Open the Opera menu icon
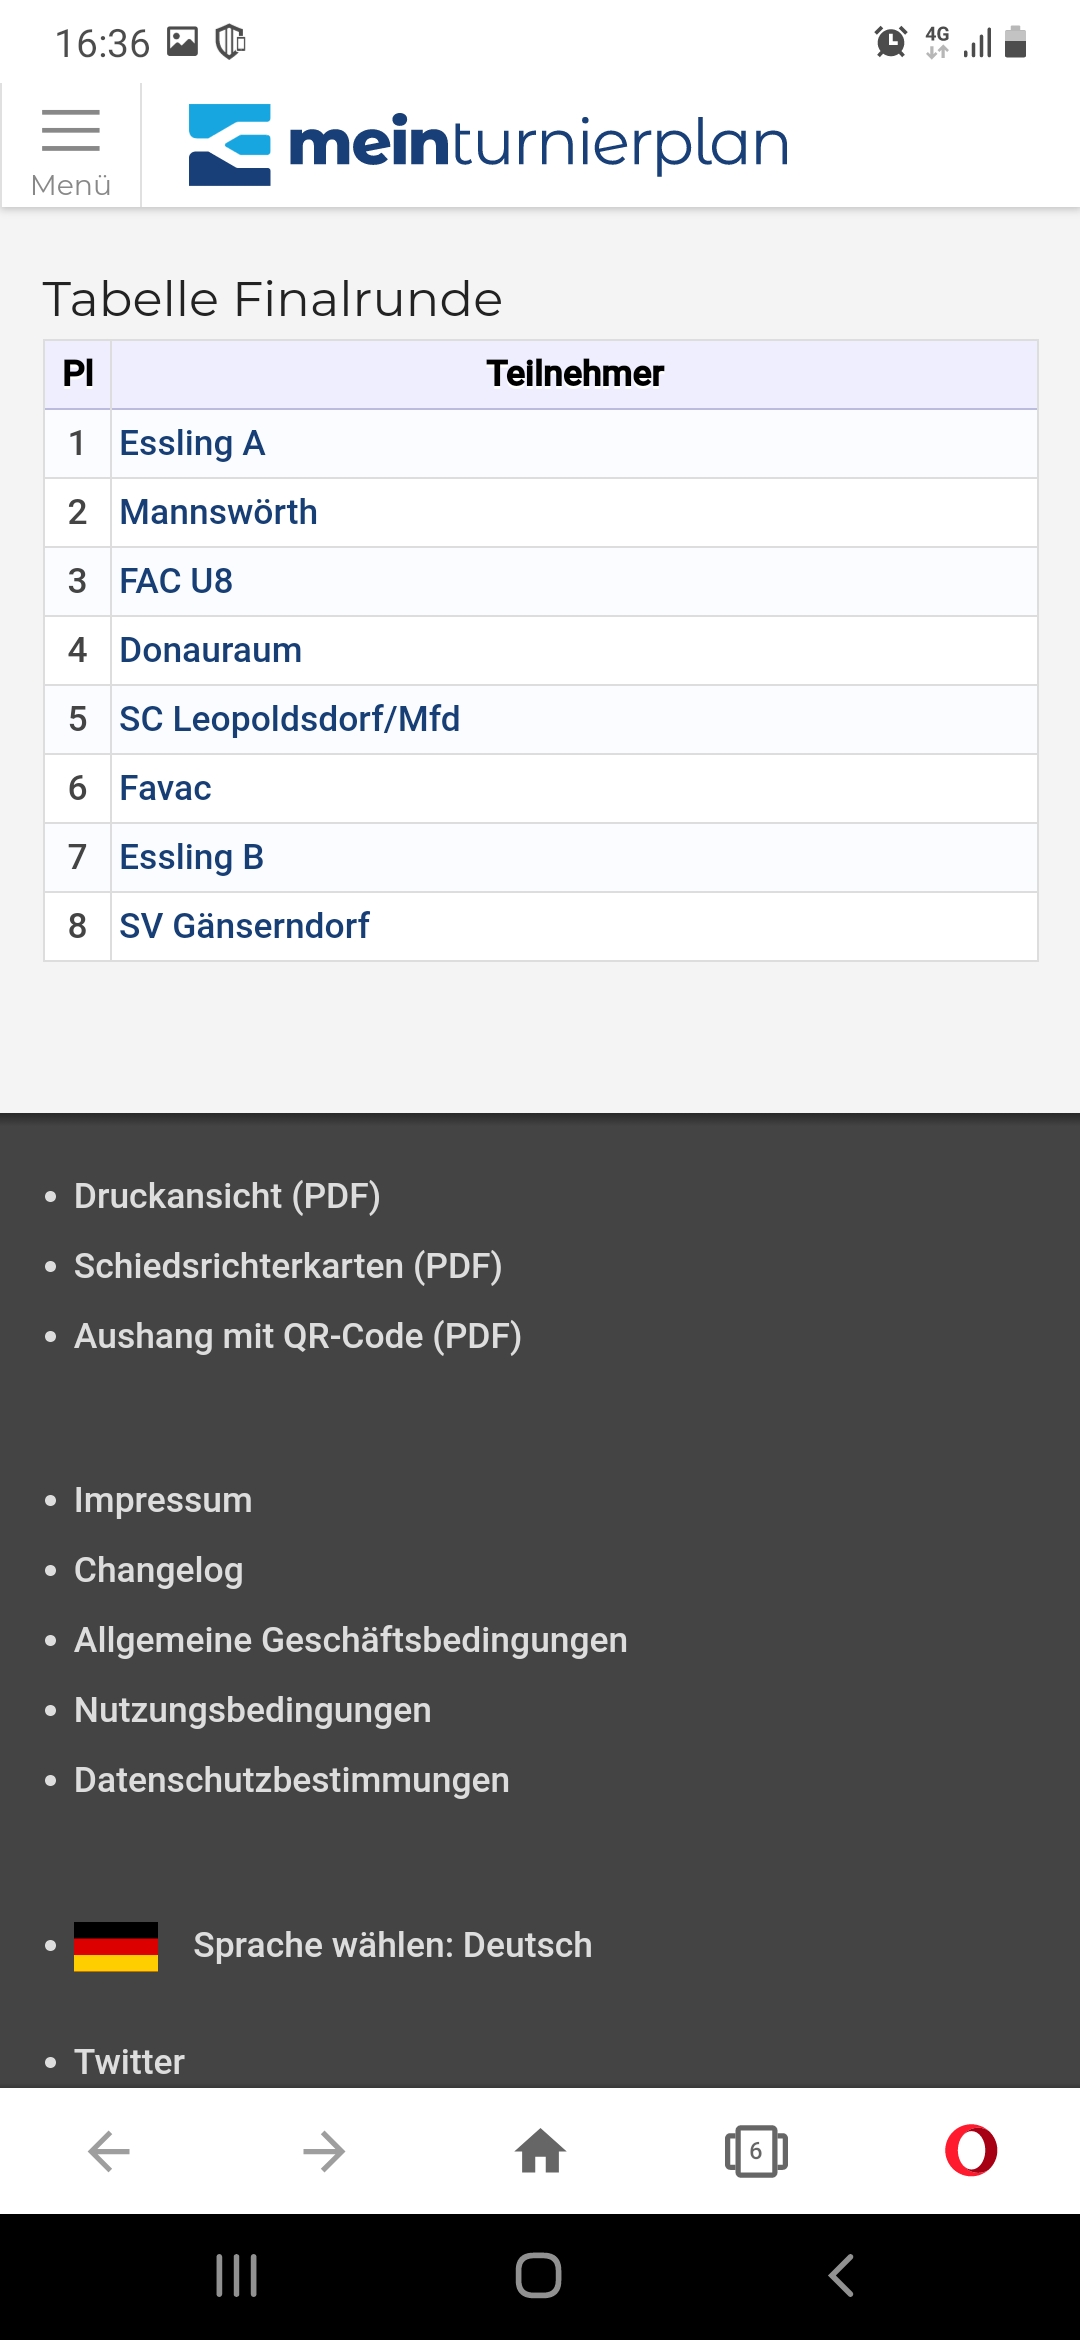Screen dimensions: 1080x2340 [971, 2150]
